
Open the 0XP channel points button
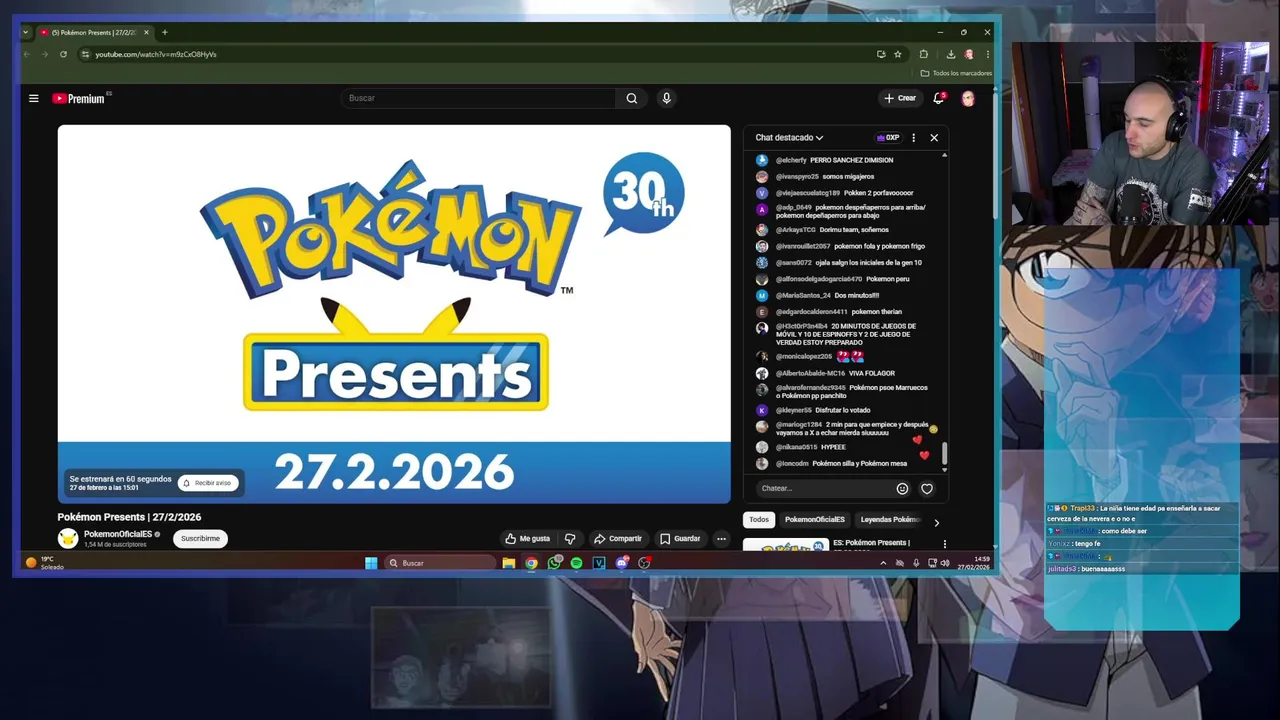pos(888,138)
